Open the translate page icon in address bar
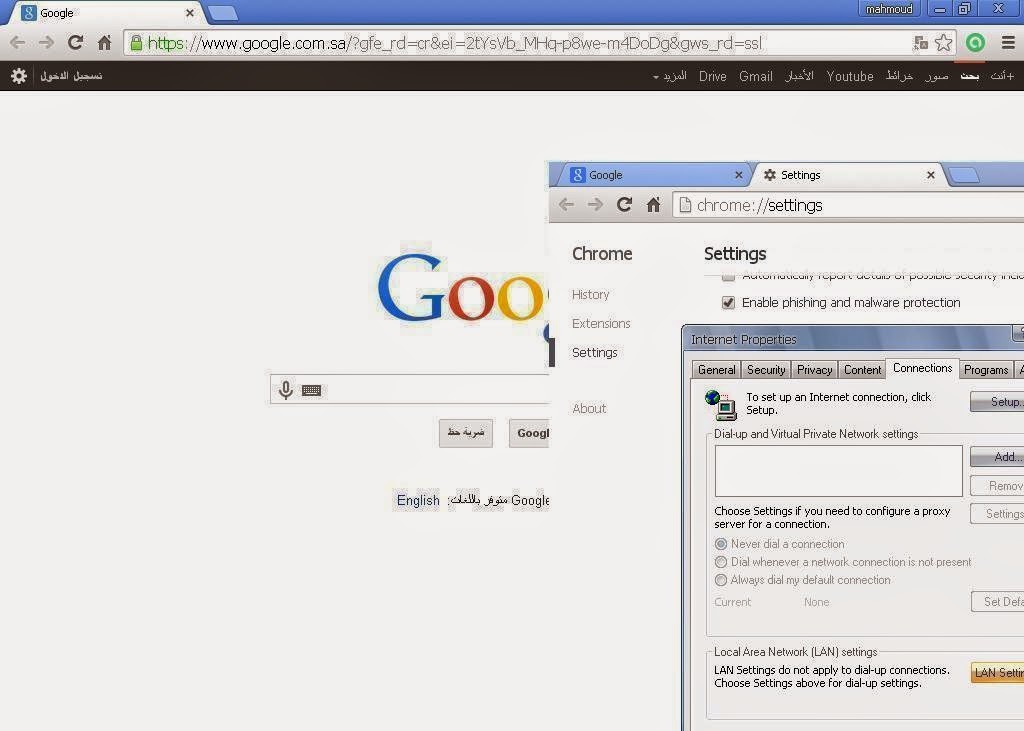 point(921,43)
